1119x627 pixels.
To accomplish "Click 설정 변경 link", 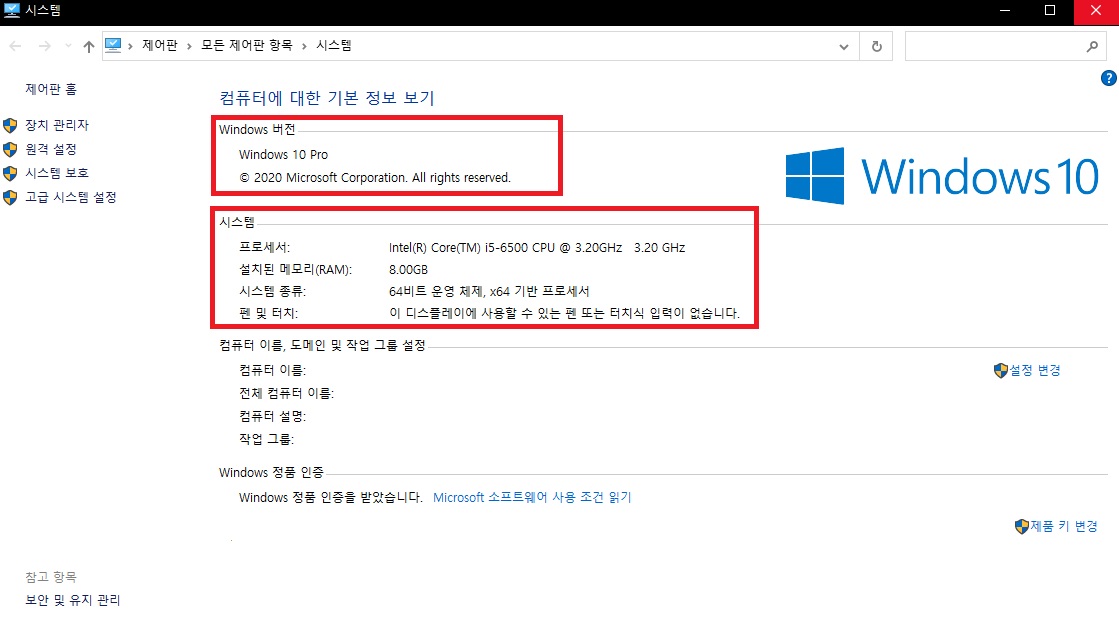I will [x=1035, y=370].
